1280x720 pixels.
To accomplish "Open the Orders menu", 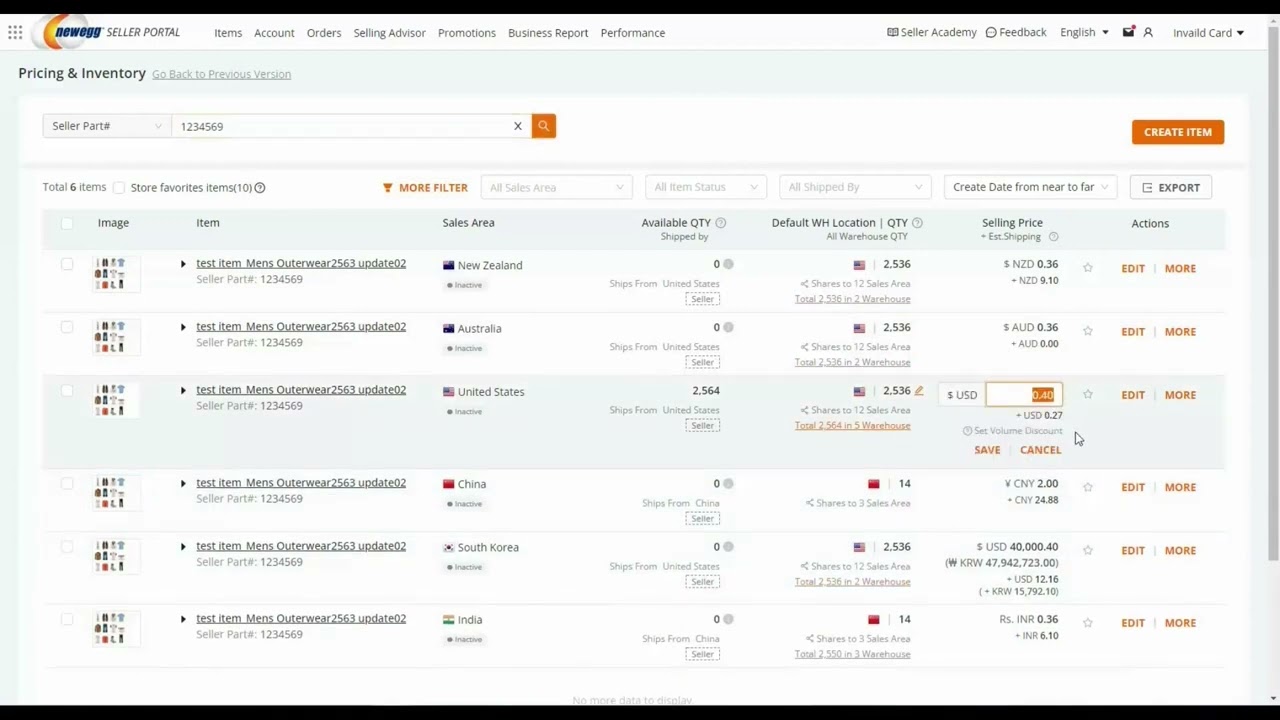I will pyautogui.click(x=324, y=32).
